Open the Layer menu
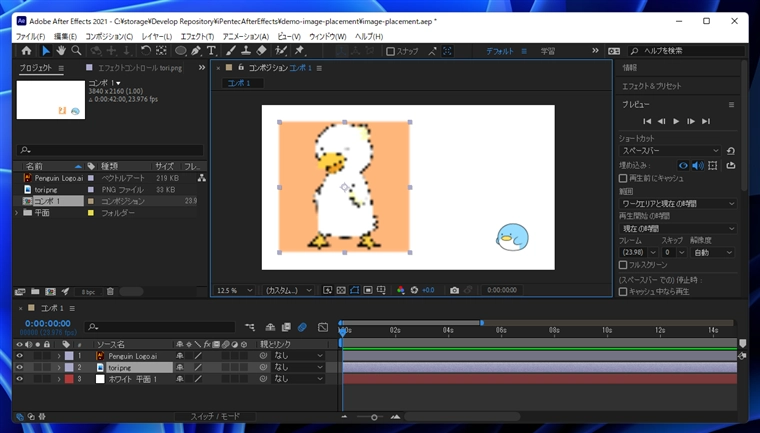This screenshot has height=433, width=760. (x=157, y=36)
